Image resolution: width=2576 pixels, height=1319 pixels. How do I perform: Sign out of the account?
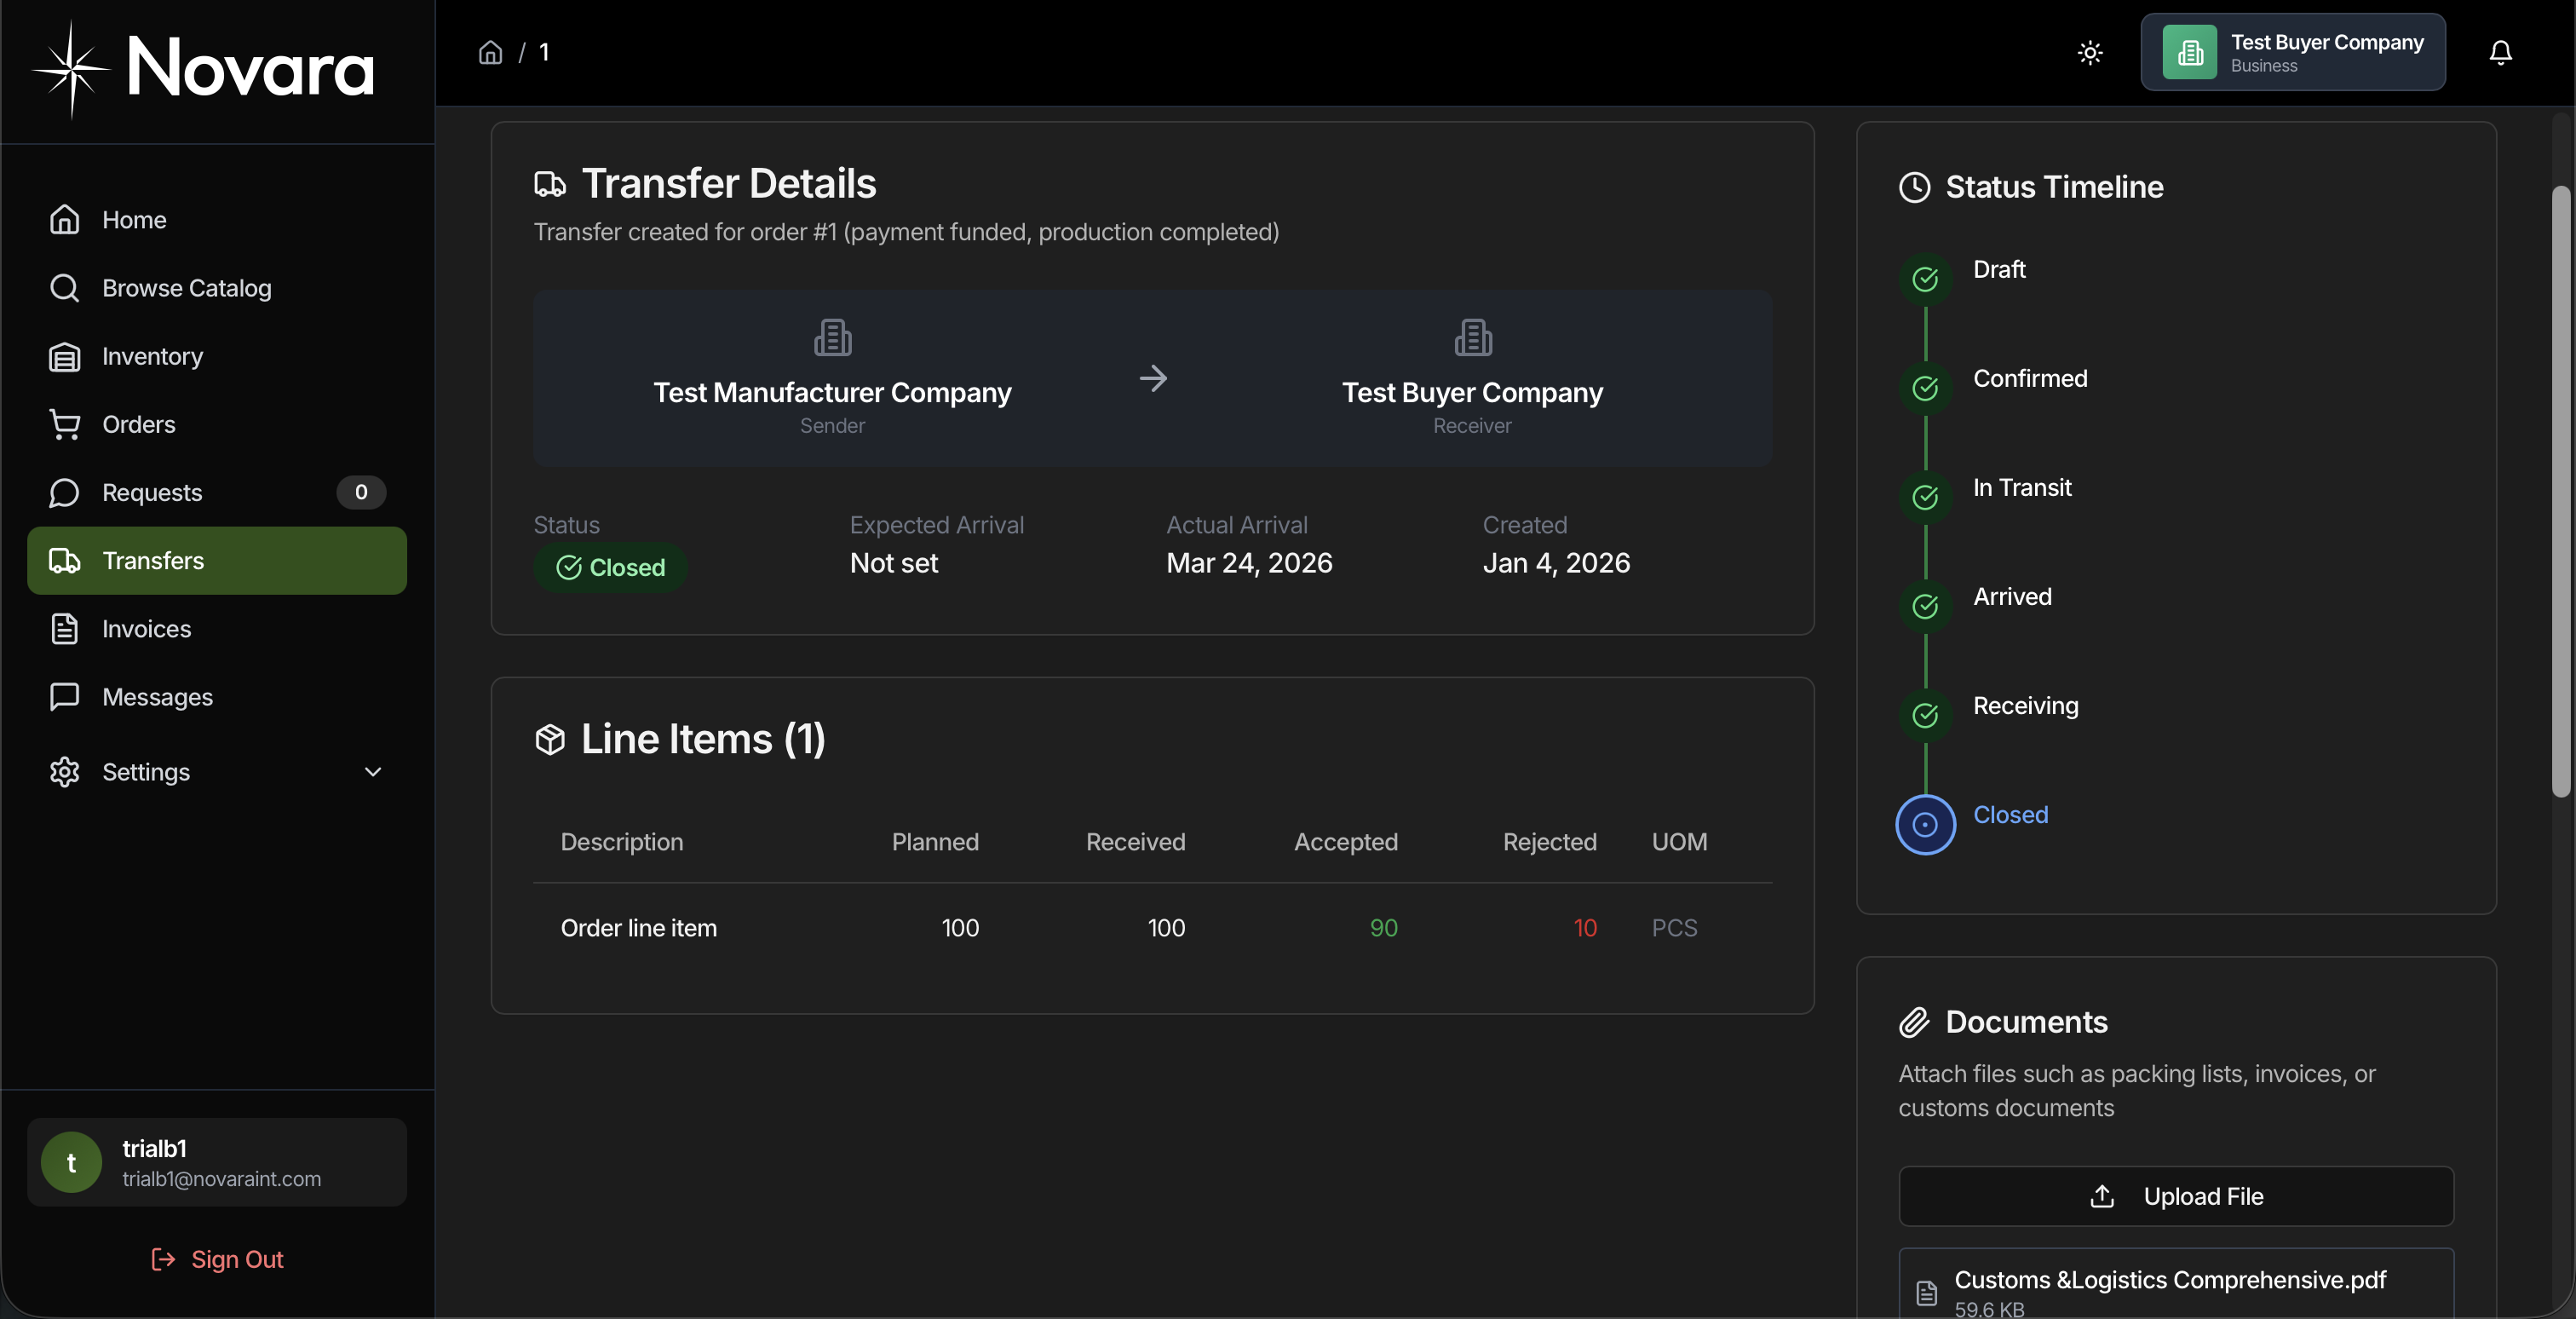coord(217,1259)
